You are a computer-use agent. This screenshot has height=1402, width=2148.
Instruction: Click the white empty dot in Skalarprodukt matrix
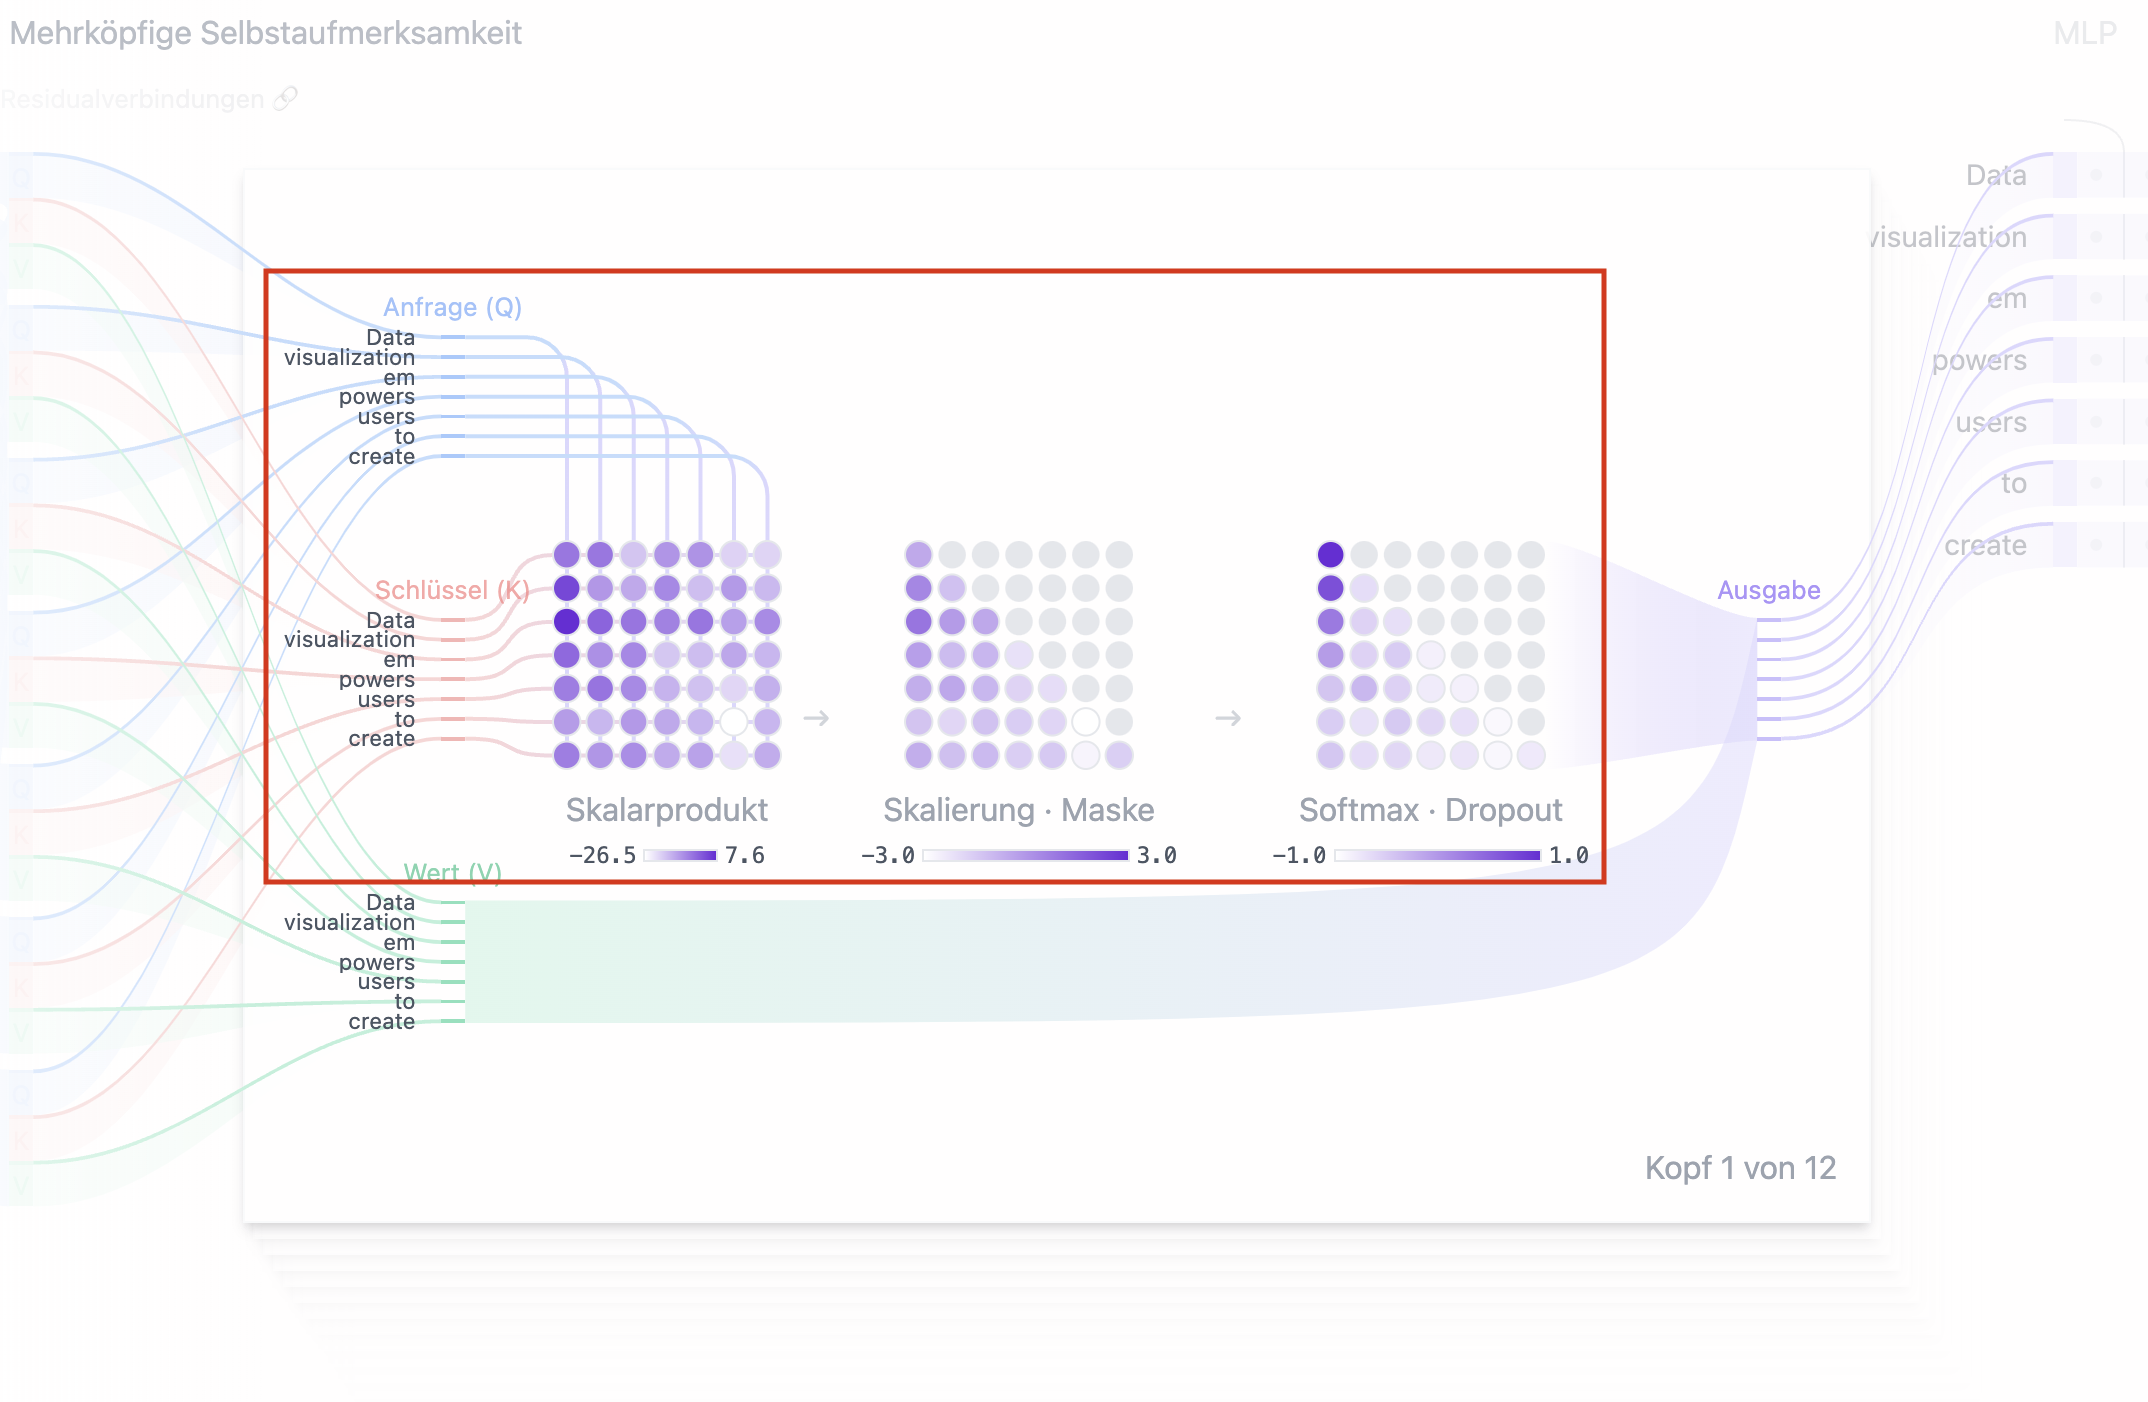[x=734, y=721]
